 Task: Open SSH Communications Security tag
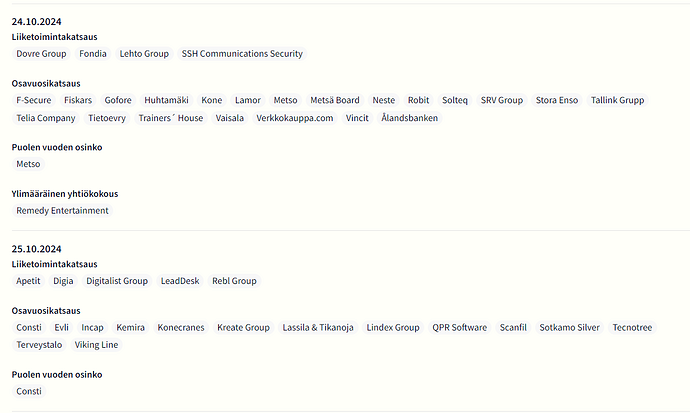pyautogui.click(x=242, y=54)
